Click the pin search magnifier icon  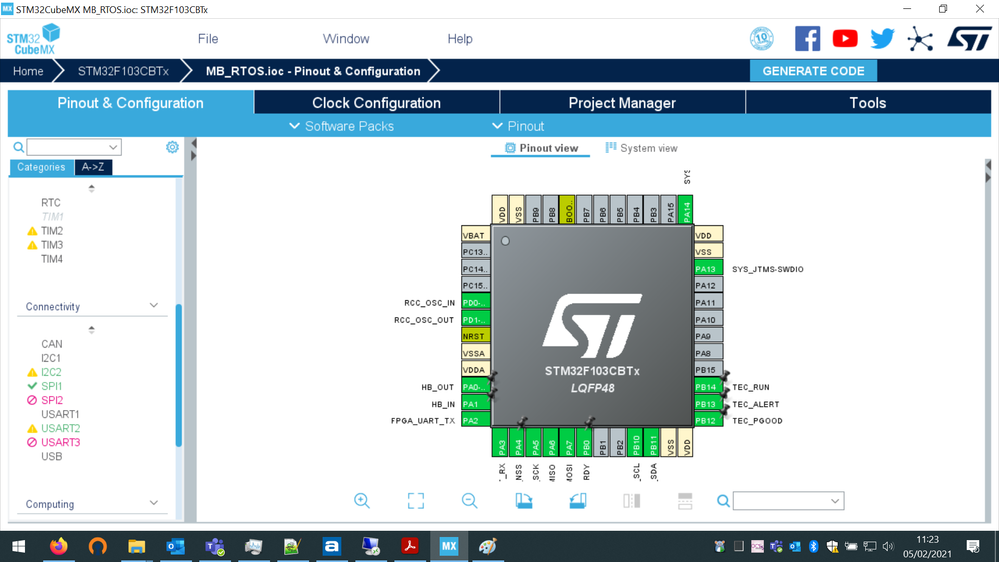[723, 501]
